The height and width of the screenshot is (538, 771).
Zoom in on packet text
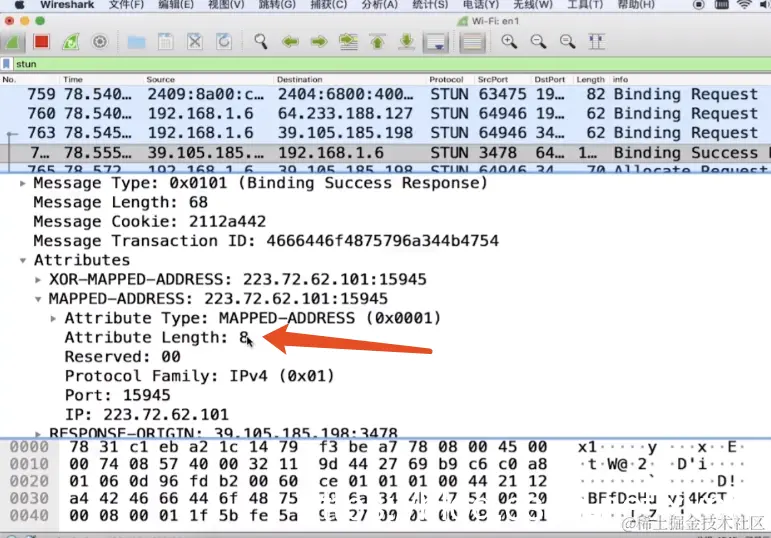click(x=509, y=42)
